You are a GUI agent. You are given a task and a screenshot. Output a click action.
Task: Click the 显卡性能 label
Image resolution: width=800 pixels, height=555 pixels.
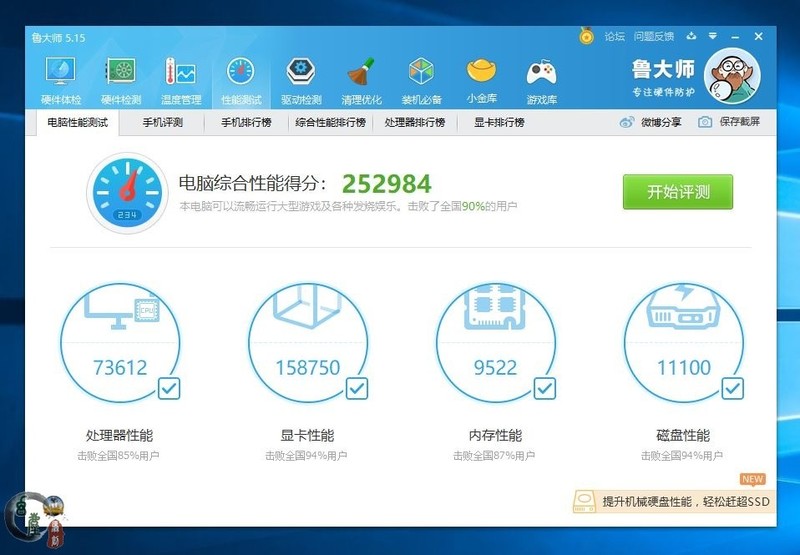(x=307, y=435)
